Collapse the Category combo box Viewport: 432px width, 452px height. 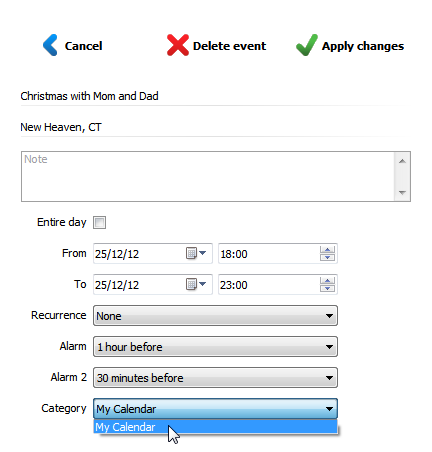tap(215, 408)
